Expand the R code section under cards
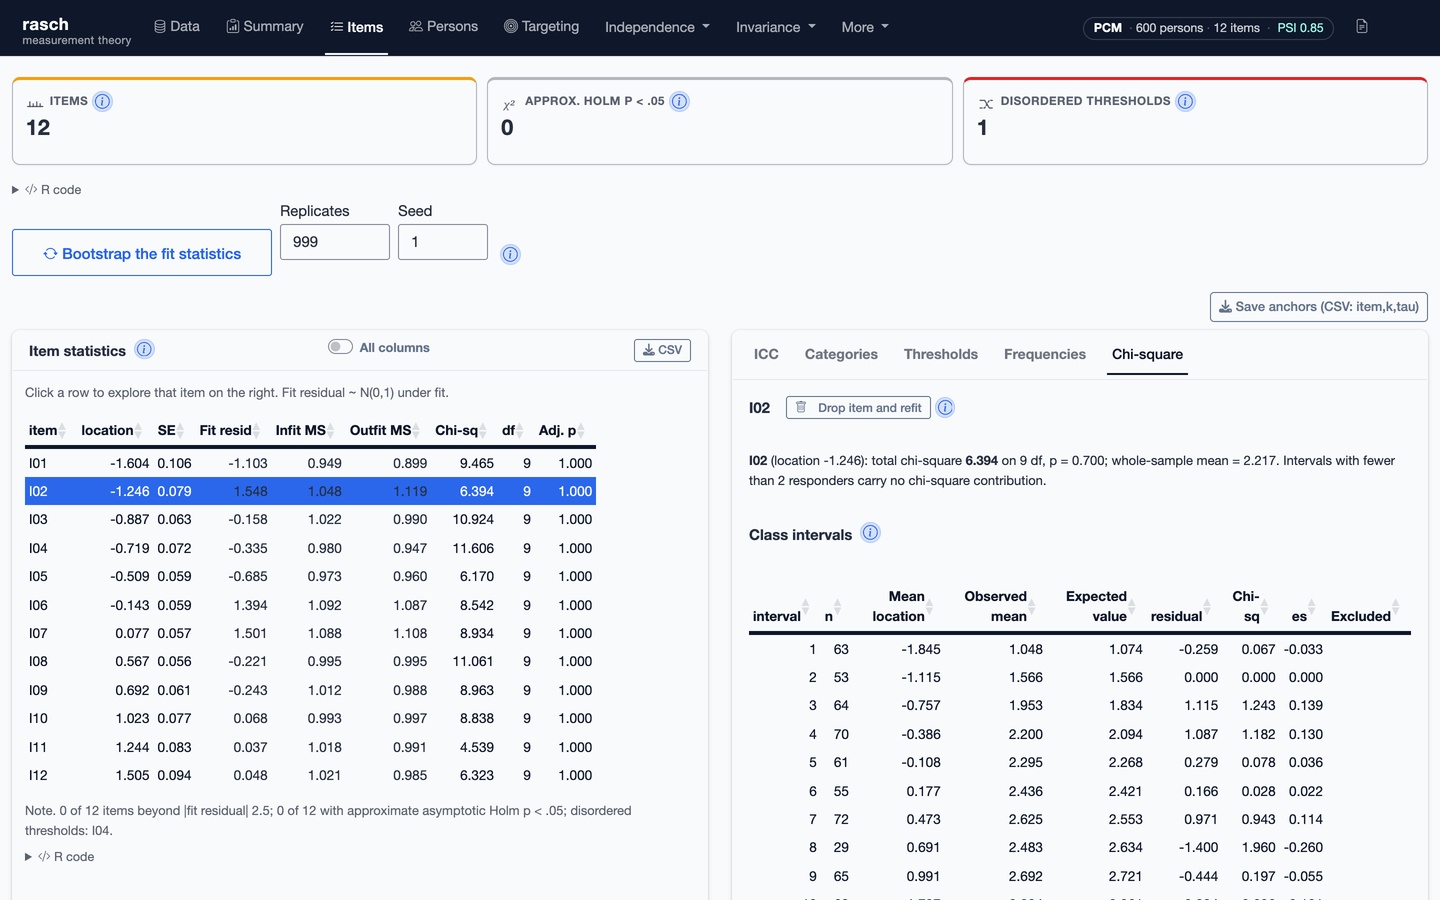 (47, 189)
